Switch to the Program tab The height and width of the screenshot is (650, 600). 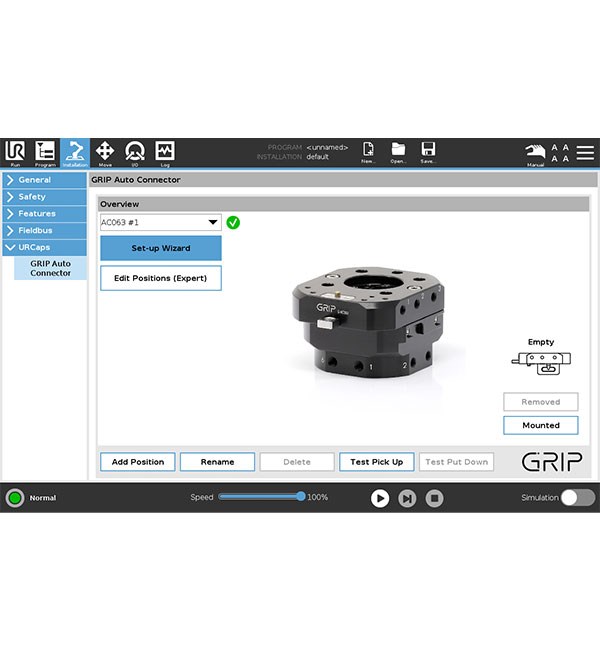click(45, 153)
